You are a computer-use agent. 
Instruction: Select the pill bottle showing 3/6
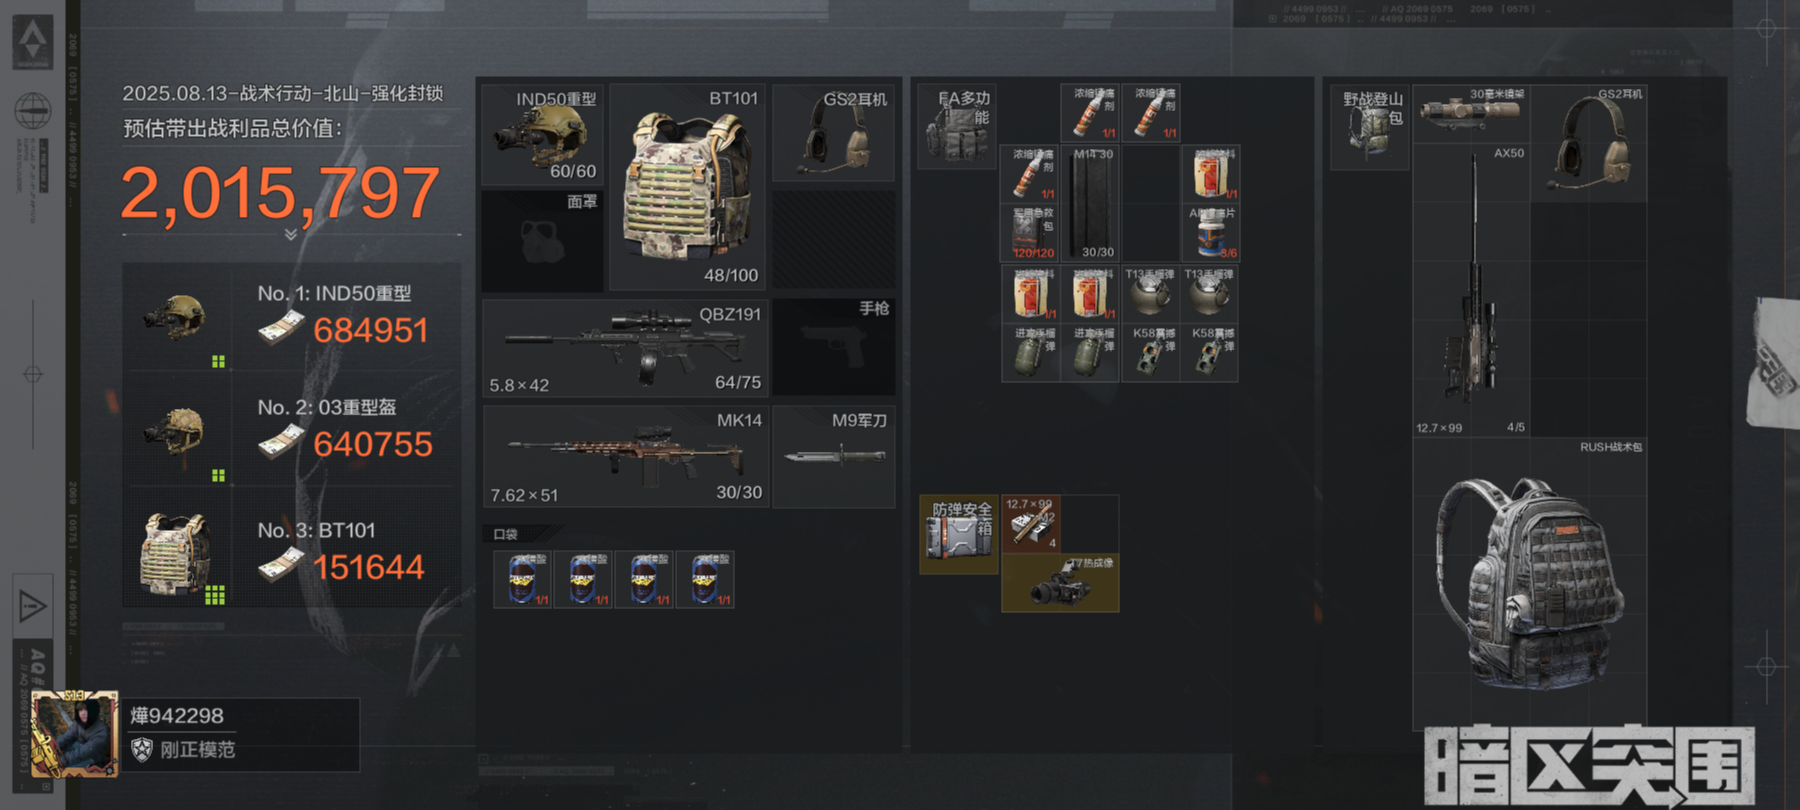[1210, 233]
